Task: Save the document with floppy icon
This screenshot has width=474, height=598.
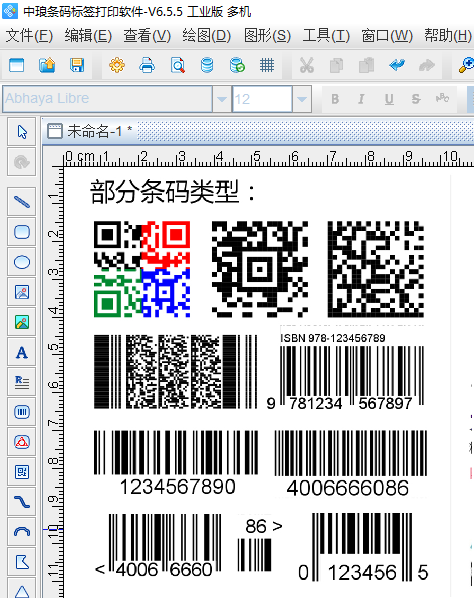Action: click(x=77, y=65)
